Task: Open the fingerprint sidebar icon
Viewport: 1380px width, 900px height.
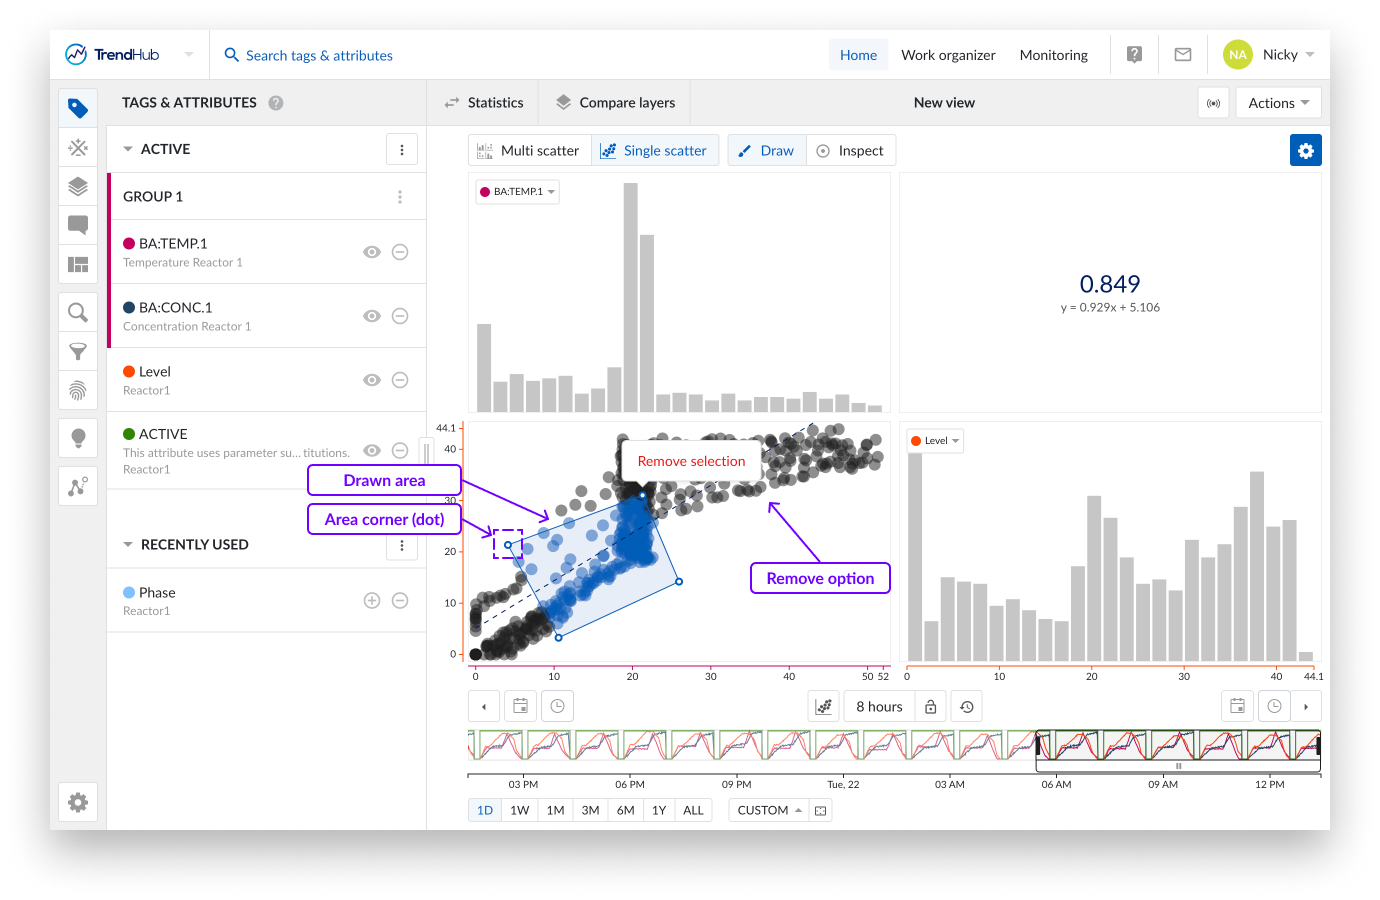Action: tap(78, 390)
